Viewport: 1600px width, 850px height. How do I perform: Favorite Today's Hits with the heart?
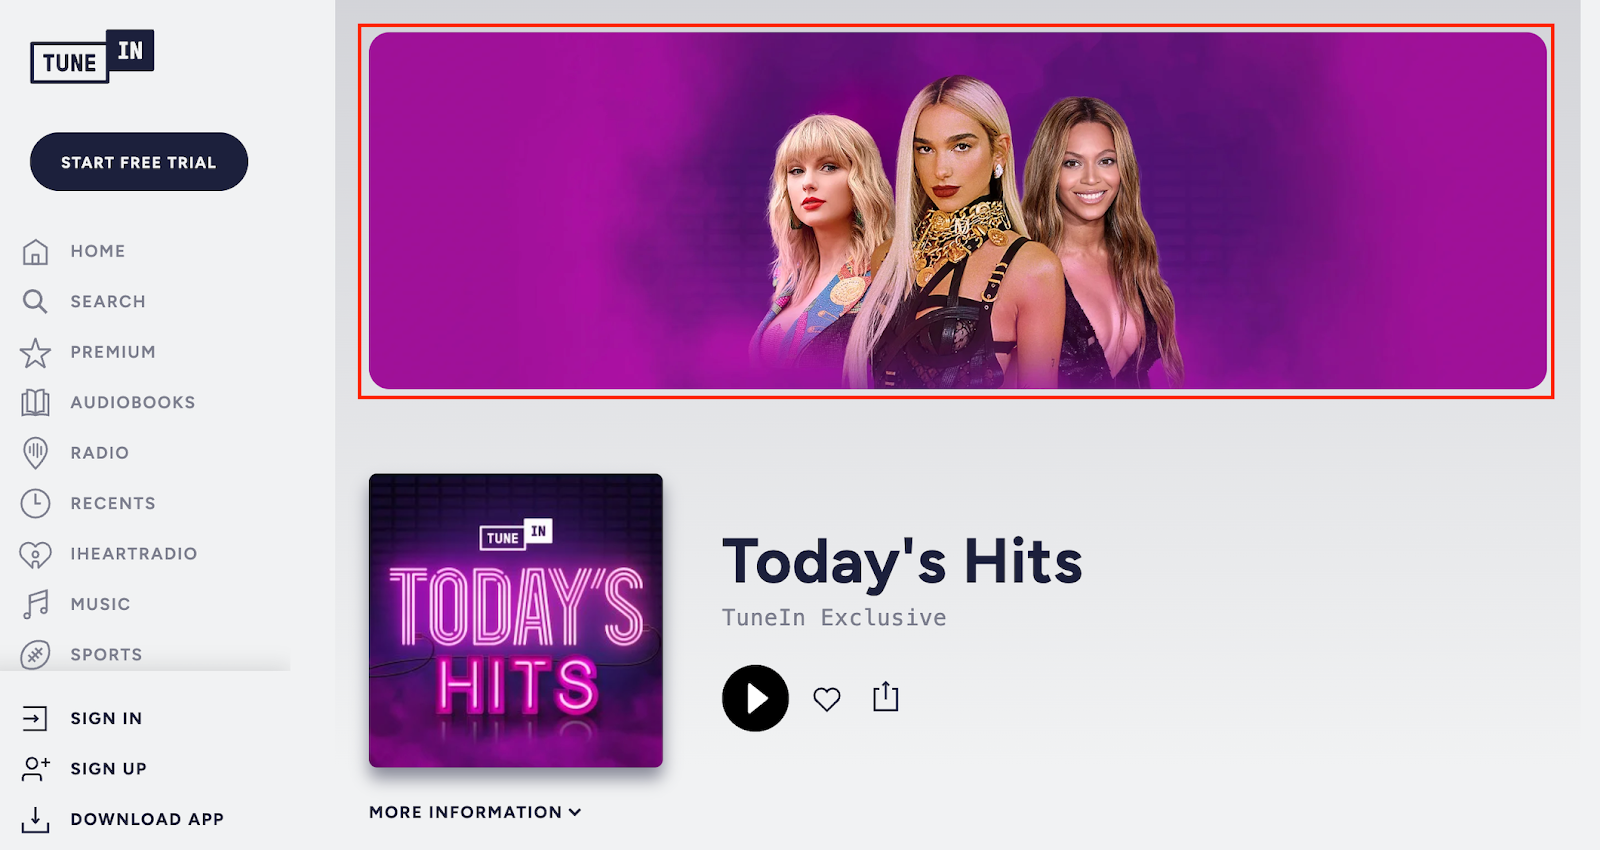click(827, 699)
